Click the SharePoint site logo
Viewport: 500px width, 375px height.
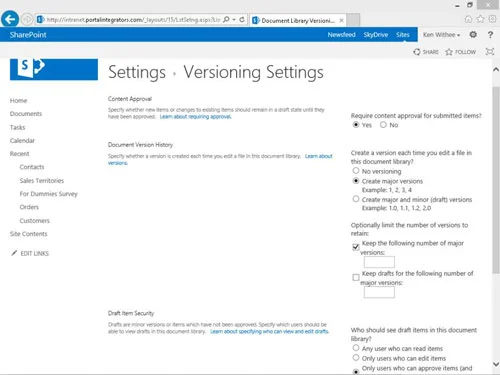pyautogui.click(x=54, y=69)
